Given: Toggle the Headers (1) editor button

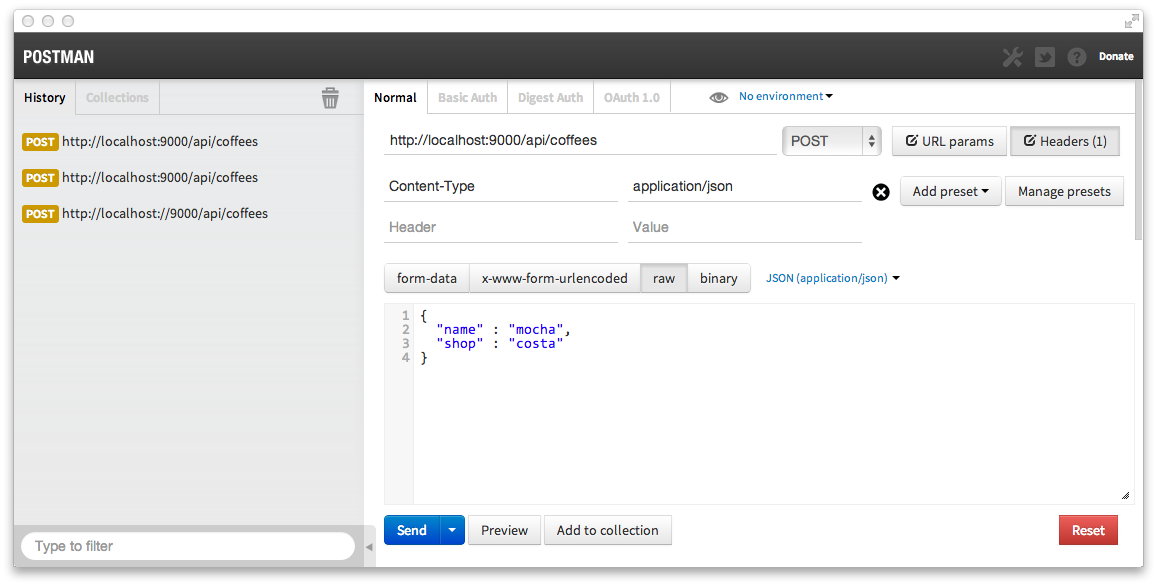Looking at the screenshot, I should click(x=1065, y=141).
